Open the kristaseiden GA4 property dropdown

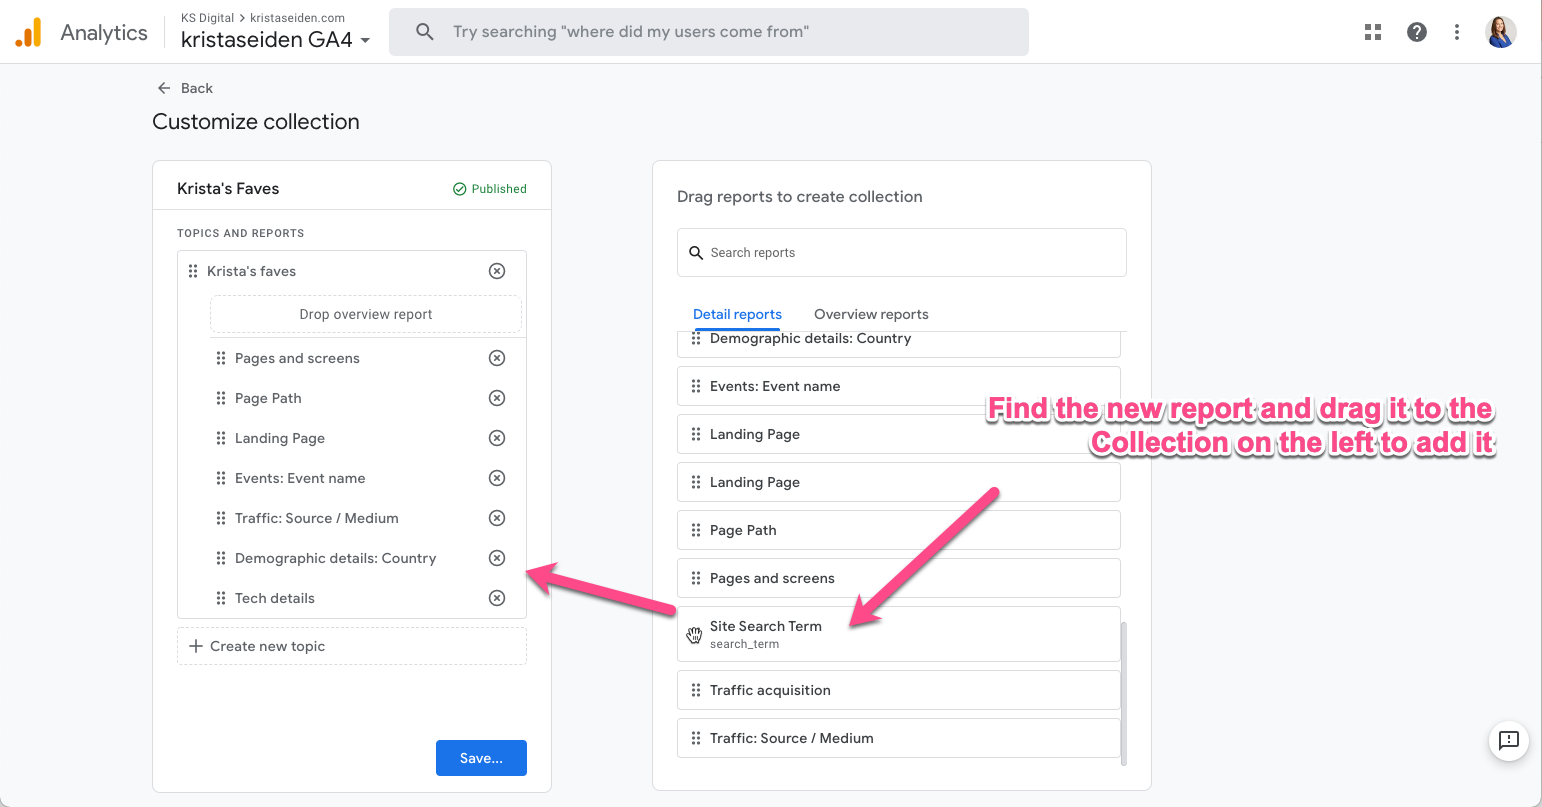point(276,41)
